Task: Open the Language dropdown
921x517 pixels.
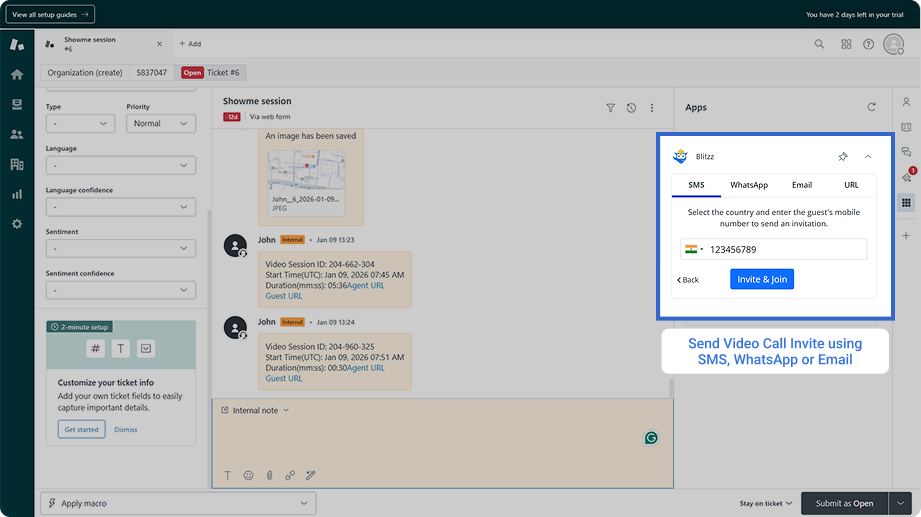Action: [121, 166]
